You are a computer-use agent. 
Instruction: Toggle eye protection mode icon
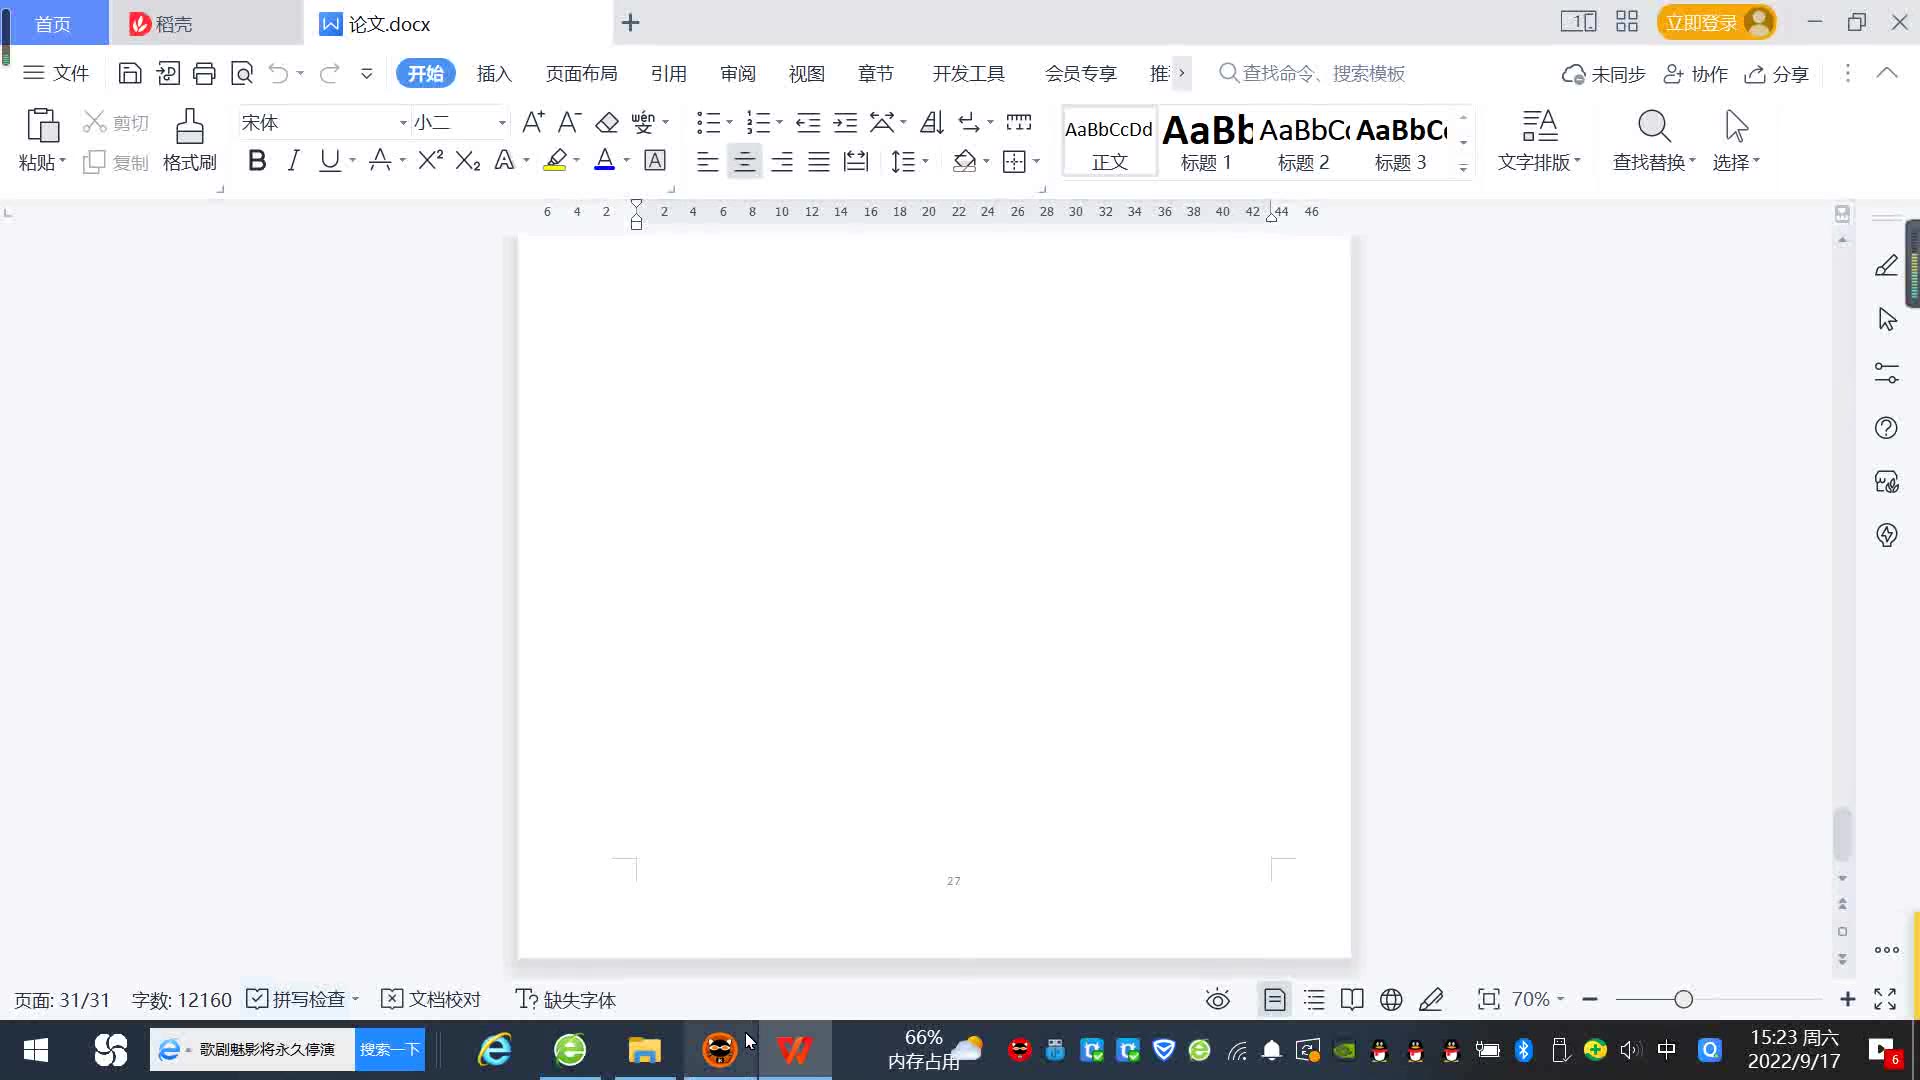pos(1217,999)
